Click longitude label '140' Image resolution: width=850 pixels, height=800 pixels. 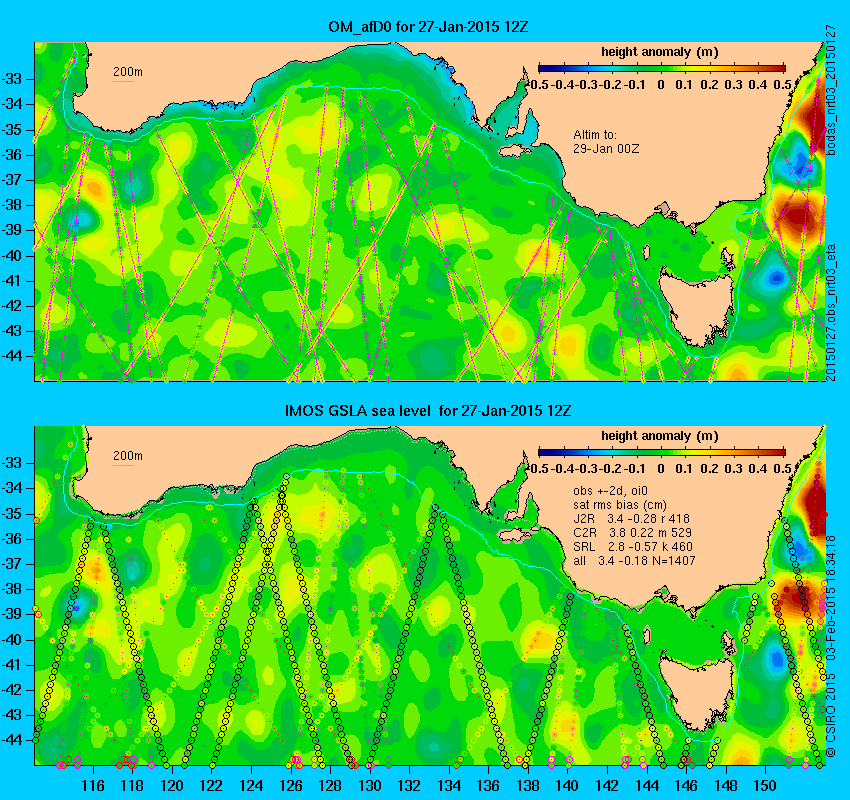(x=568, y=785)
